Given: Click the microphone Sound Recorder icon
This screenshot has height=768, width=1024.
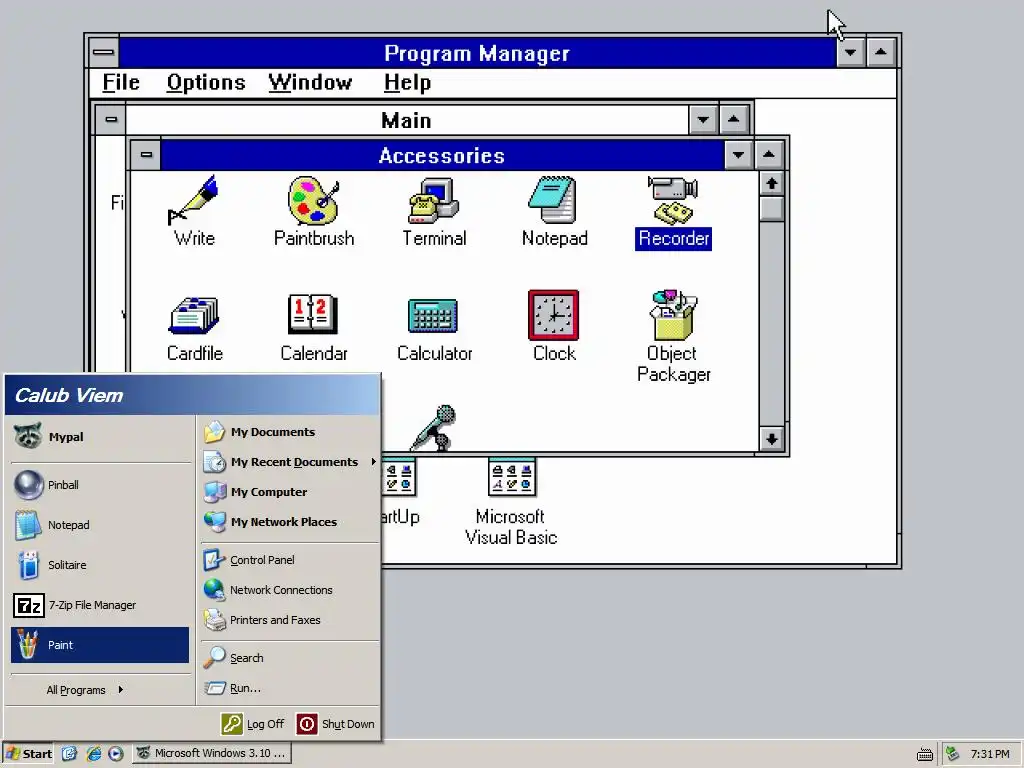Looking at the screenshot, I should point(434,428).
